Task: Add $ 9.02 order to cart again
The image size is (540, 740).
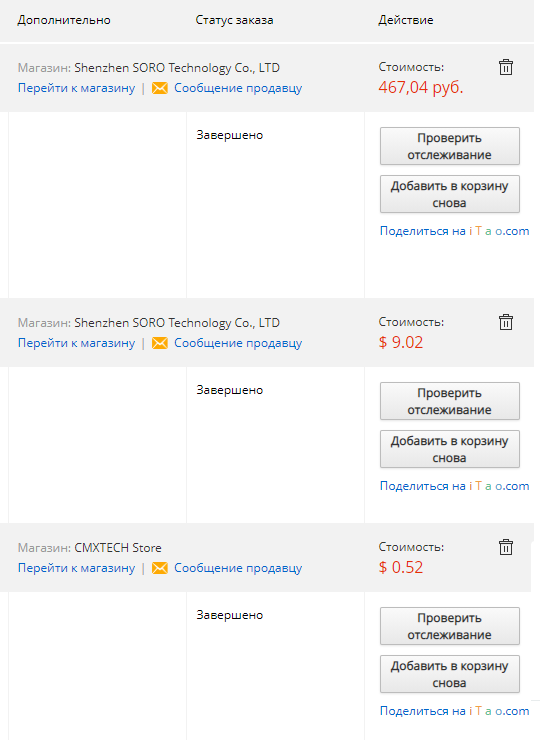Action: point(449,449)
